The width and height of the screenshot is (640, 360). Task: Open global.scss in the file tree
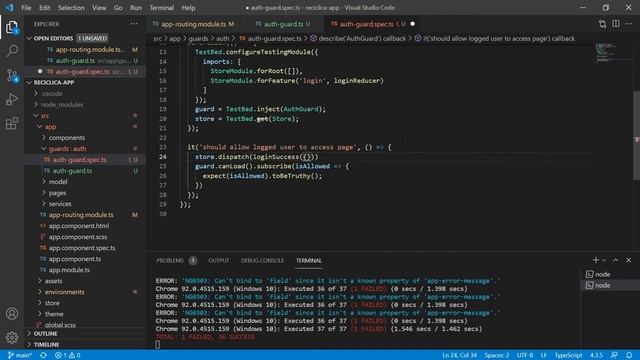click(x=60, y=325)
